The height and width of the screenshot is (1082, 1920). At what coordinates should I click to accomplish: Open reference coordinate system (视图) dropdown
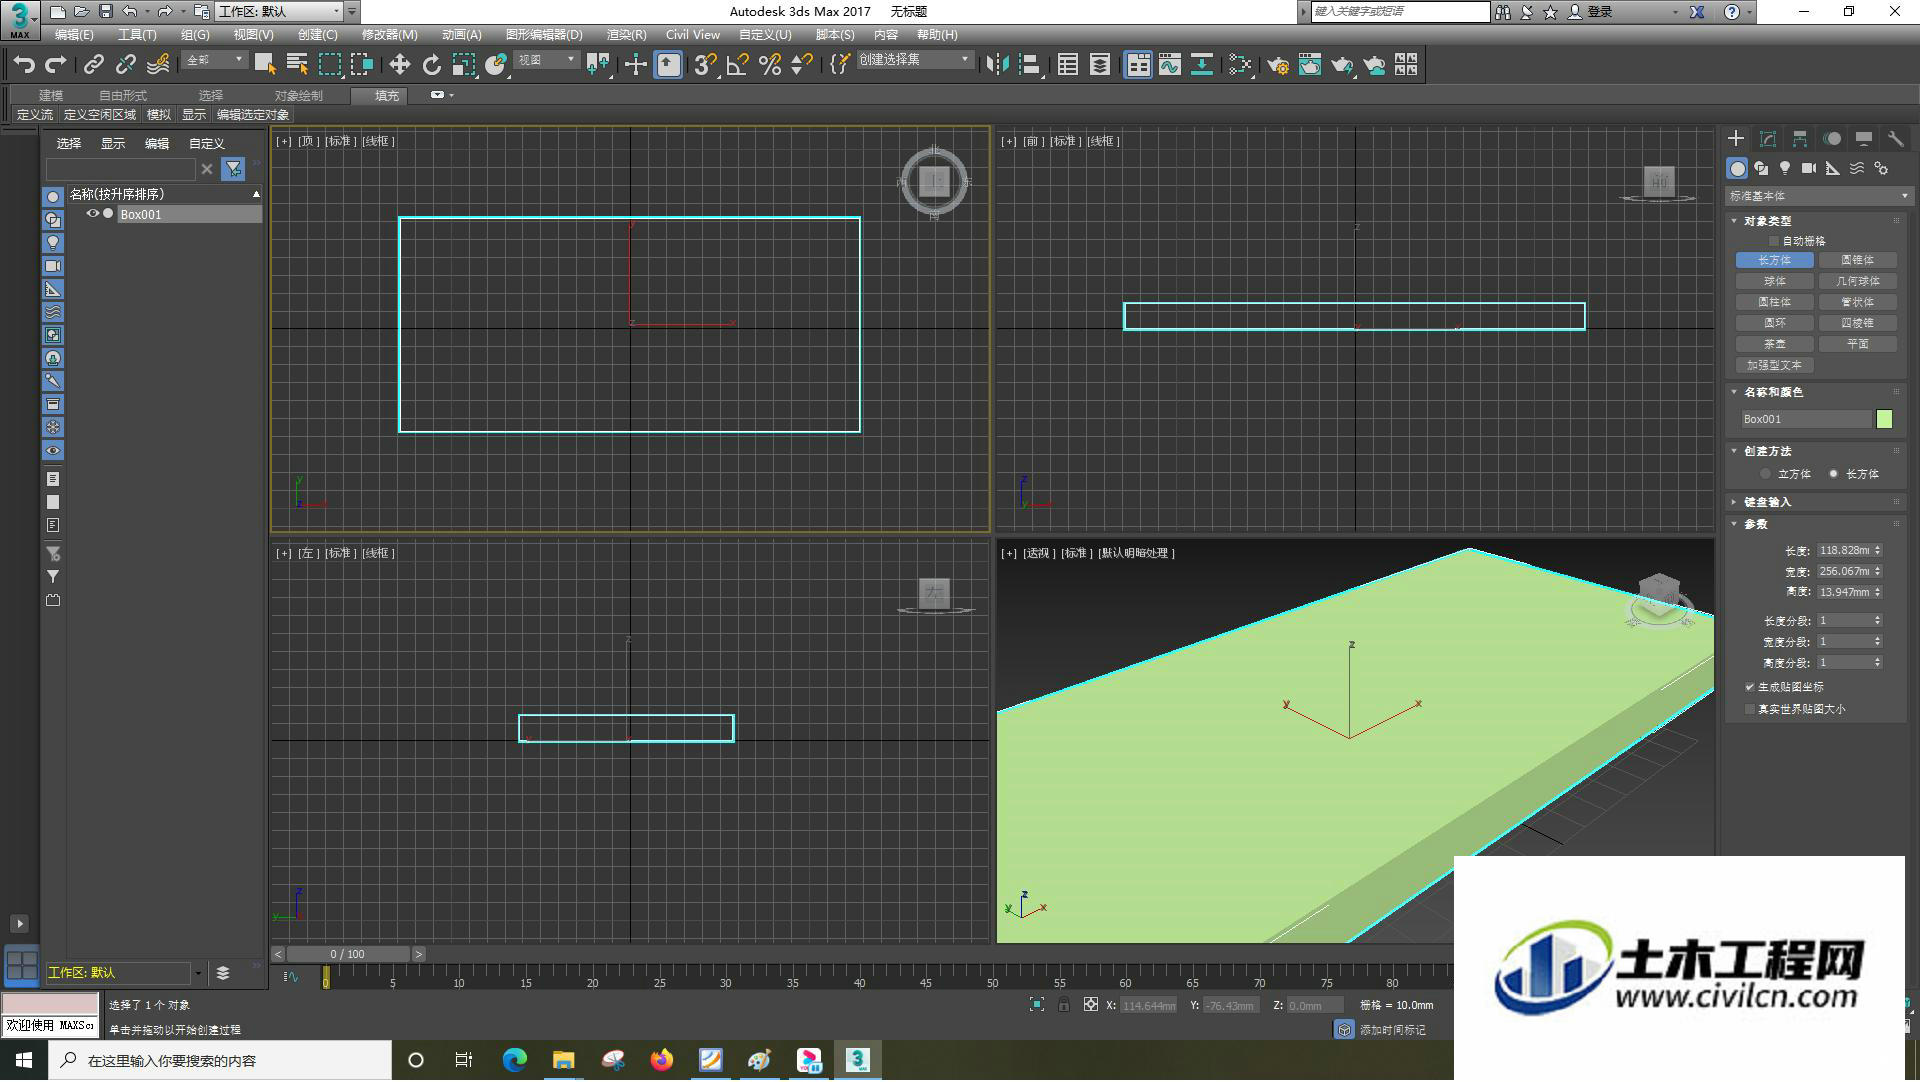click(546, 60)
